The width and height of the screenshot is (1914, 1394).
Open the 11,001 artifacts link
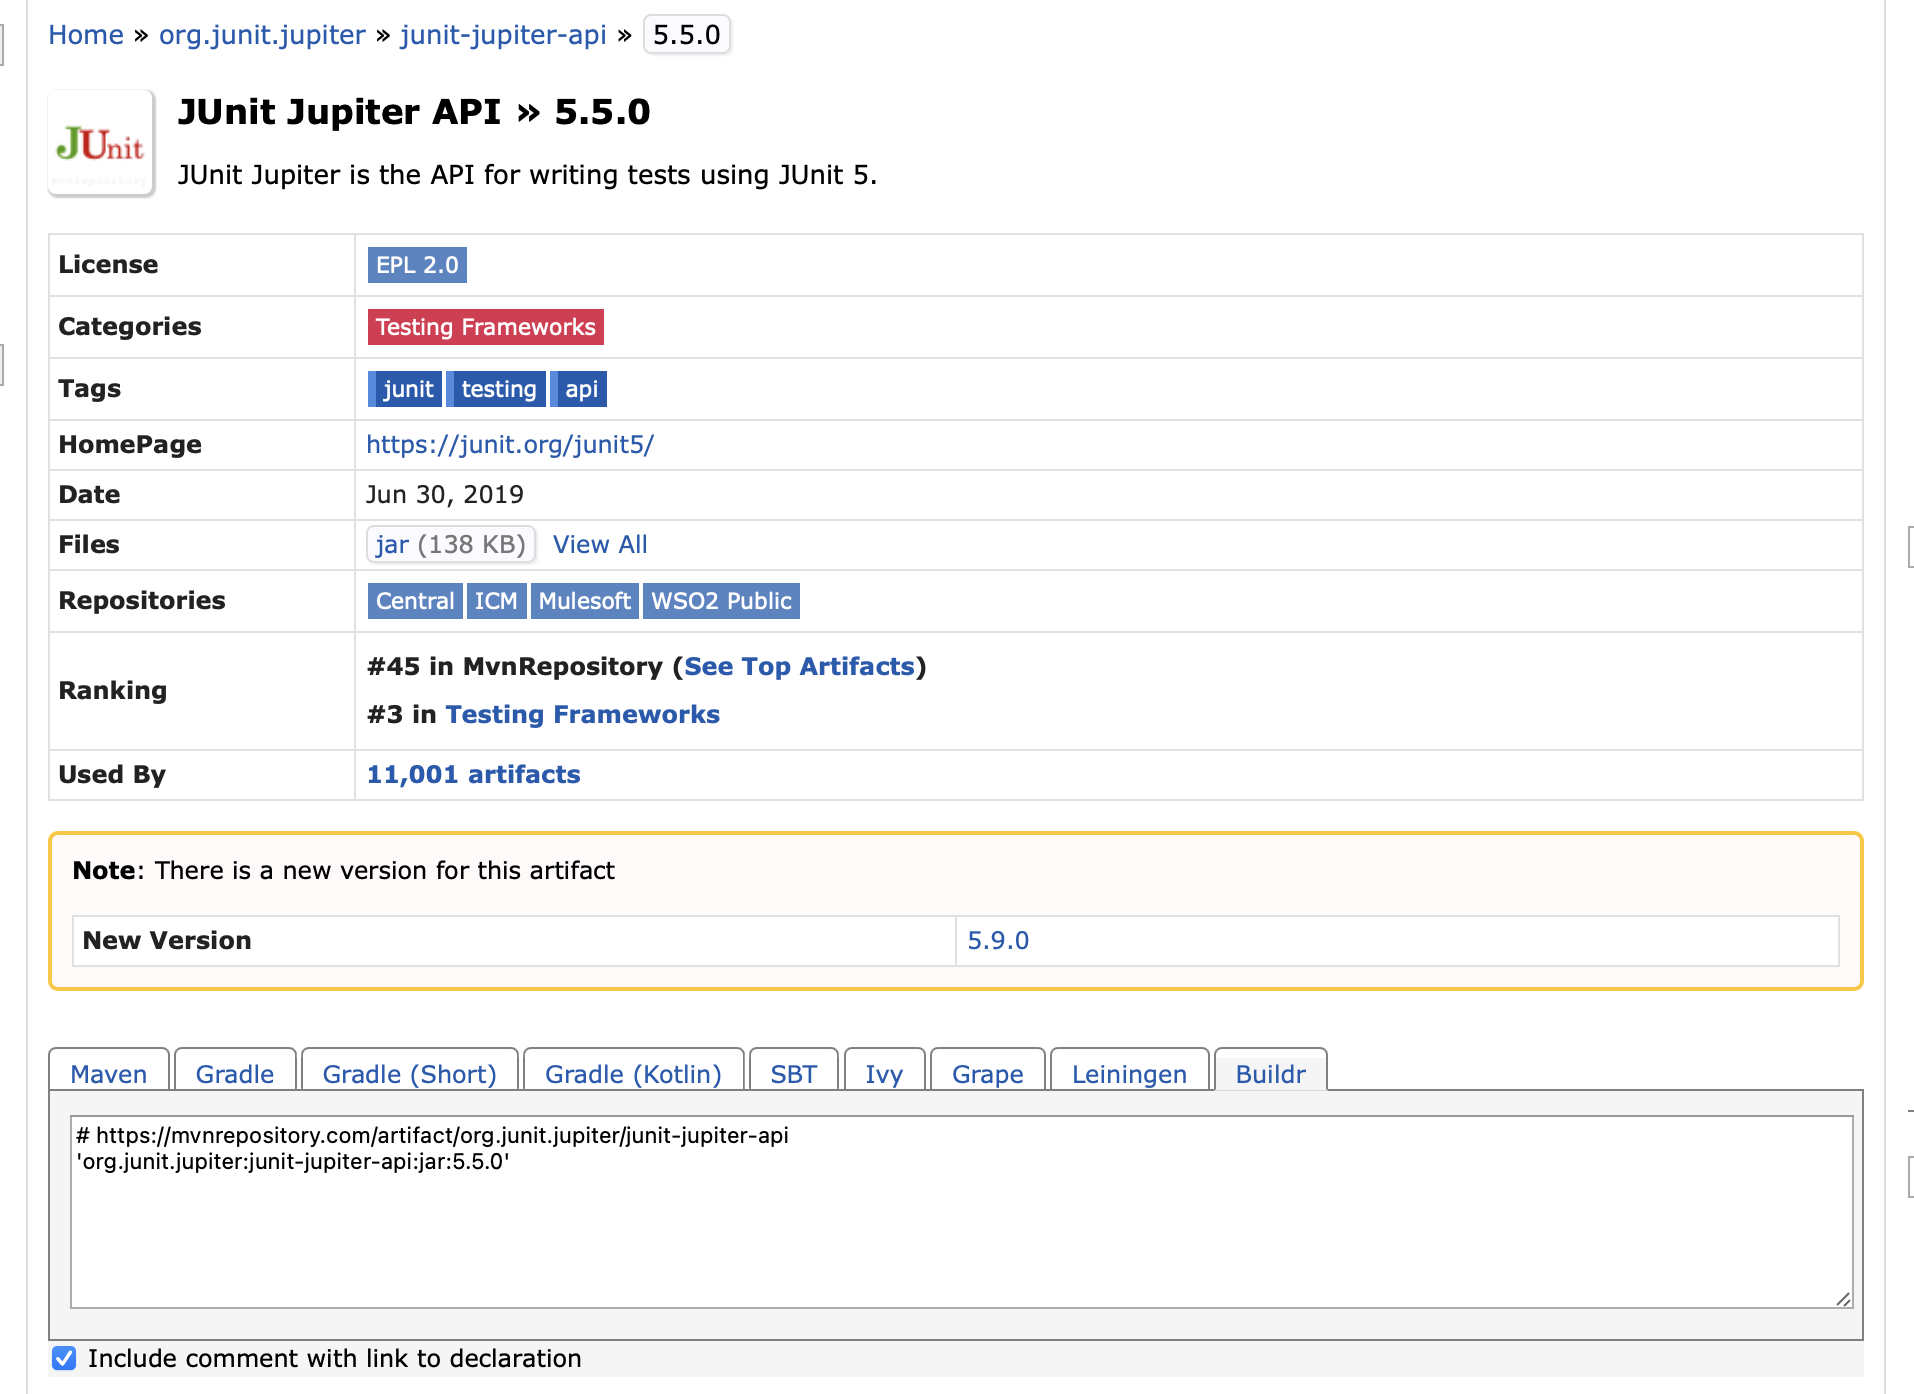474,775
